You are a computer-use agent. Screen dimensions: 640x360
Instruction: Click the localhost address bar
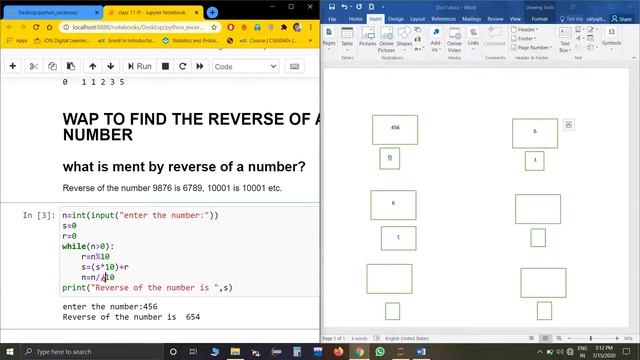click(x=139, y=27)
